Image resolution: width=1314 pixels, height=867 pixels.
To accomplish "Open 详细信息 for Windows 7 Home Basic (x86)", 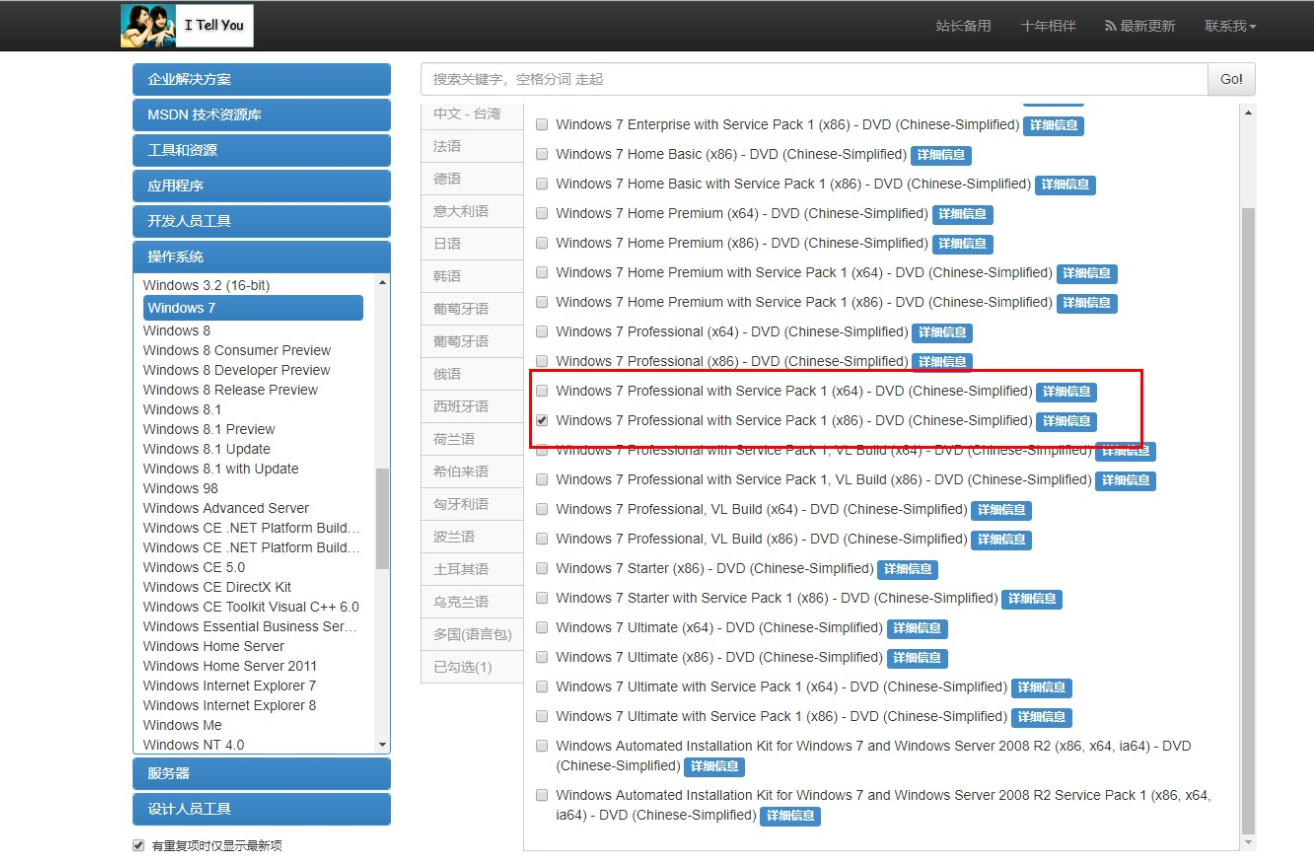I will (x=941, y=155).
